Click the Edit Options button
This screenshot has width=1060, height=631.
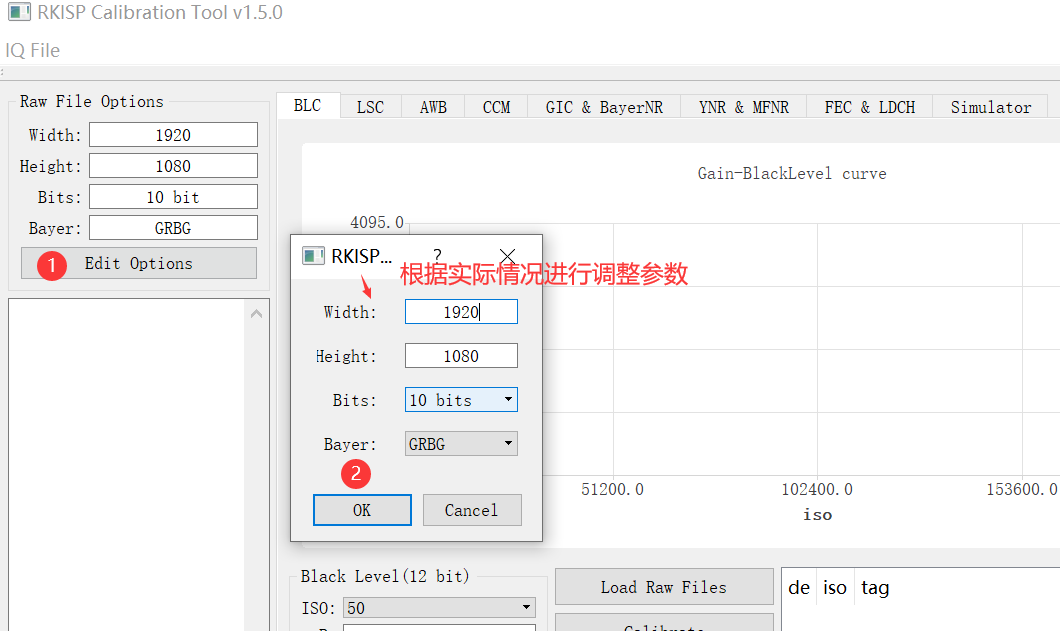pyautogui.click(x=138, y=262)
